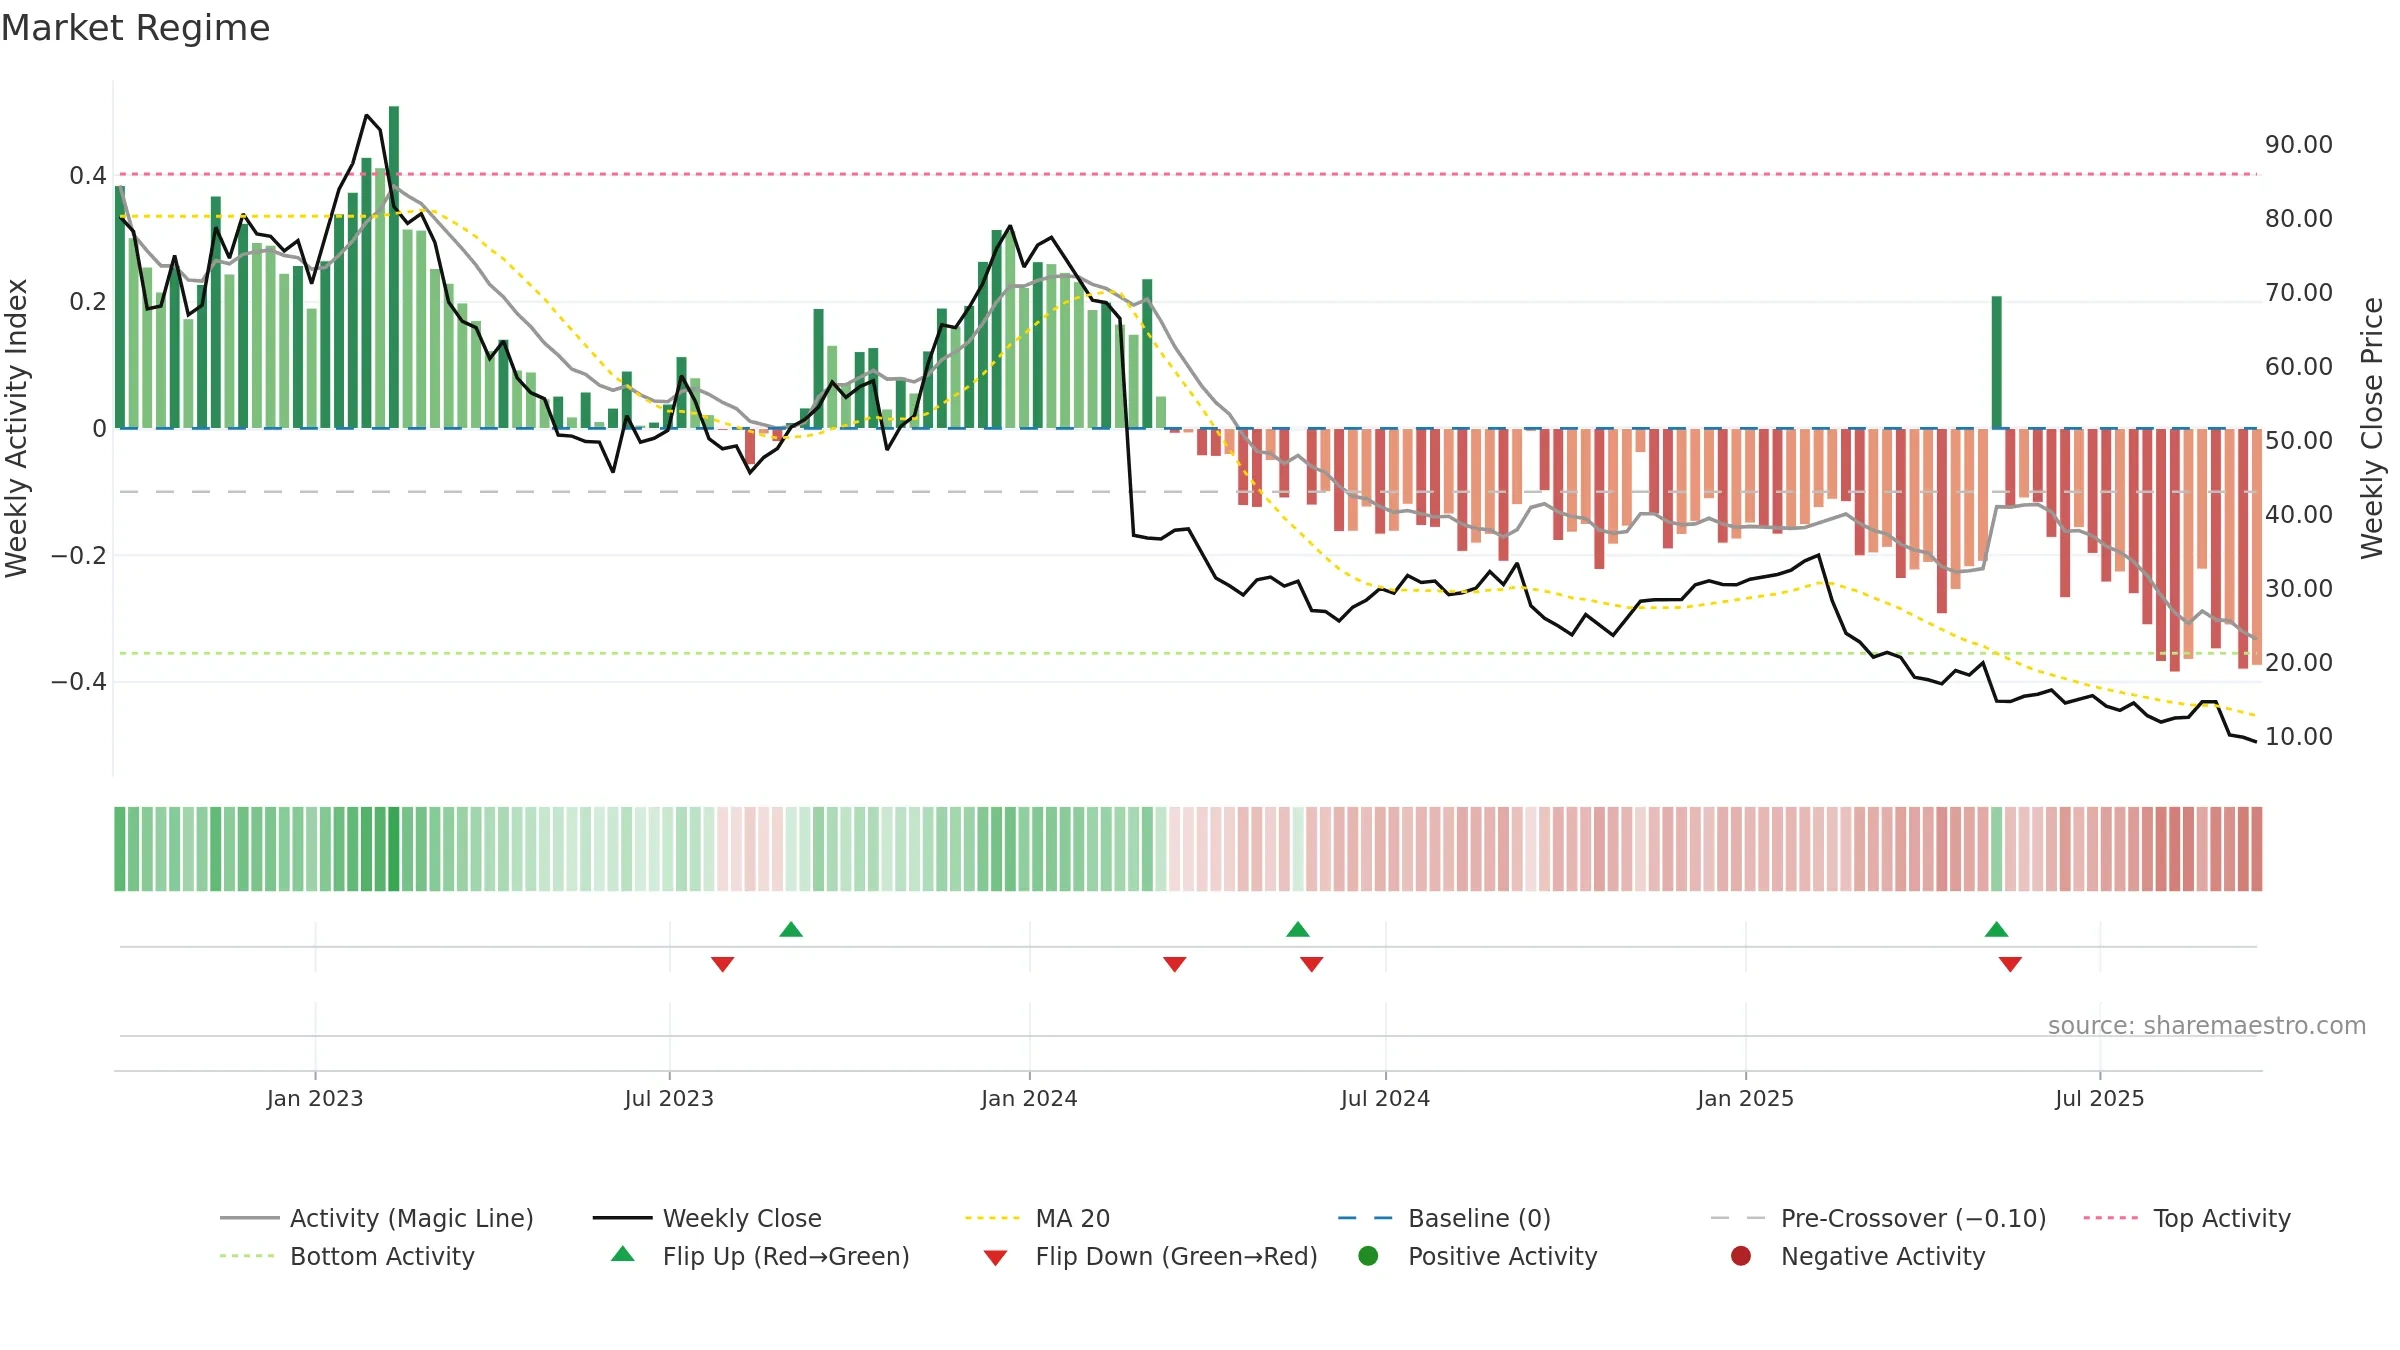Click the 0.2 activity axis tick
This screenshot has height=1350, width=2400.
click(x=88, y=301)
